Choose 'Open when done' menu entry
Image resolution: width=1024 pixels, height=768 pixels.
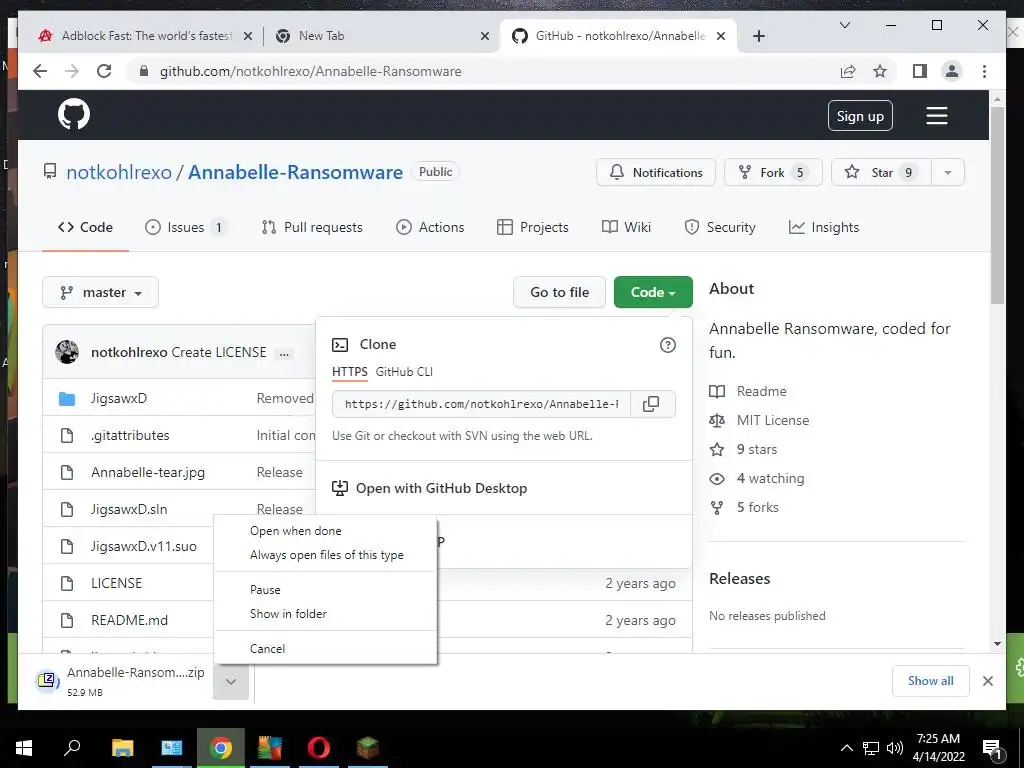coord(325,531)
